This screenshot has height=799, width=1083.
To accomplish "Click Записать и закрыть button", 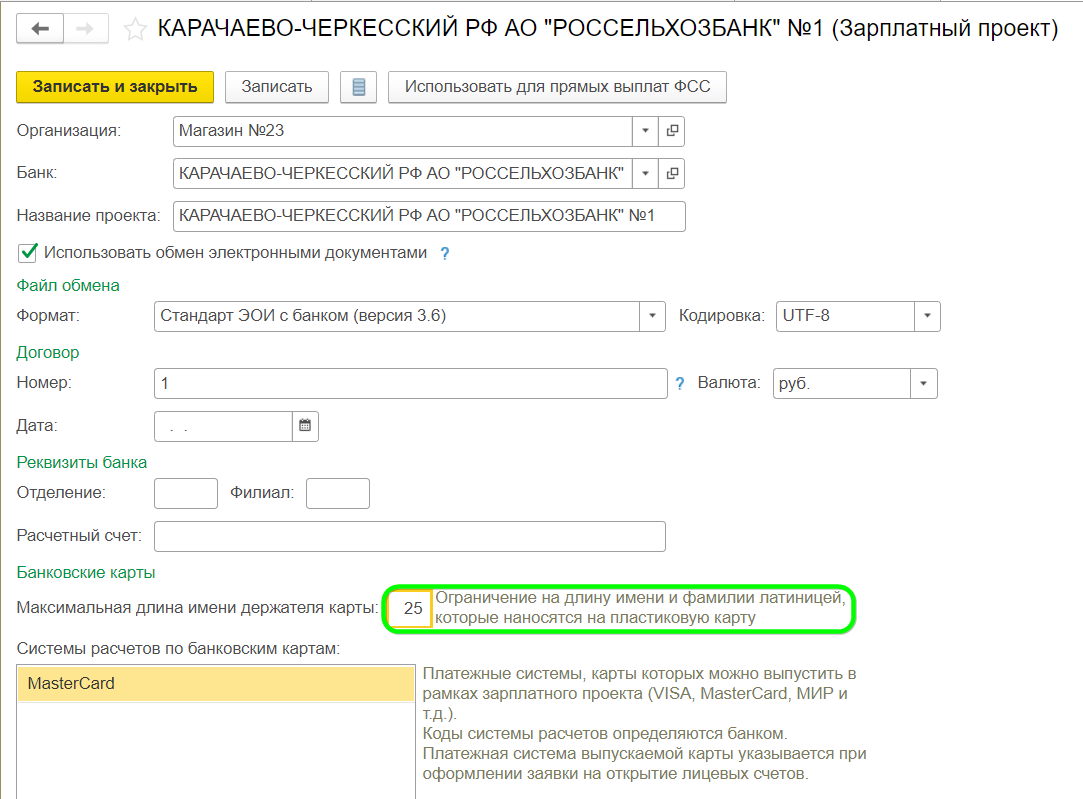I will (115, 87).
